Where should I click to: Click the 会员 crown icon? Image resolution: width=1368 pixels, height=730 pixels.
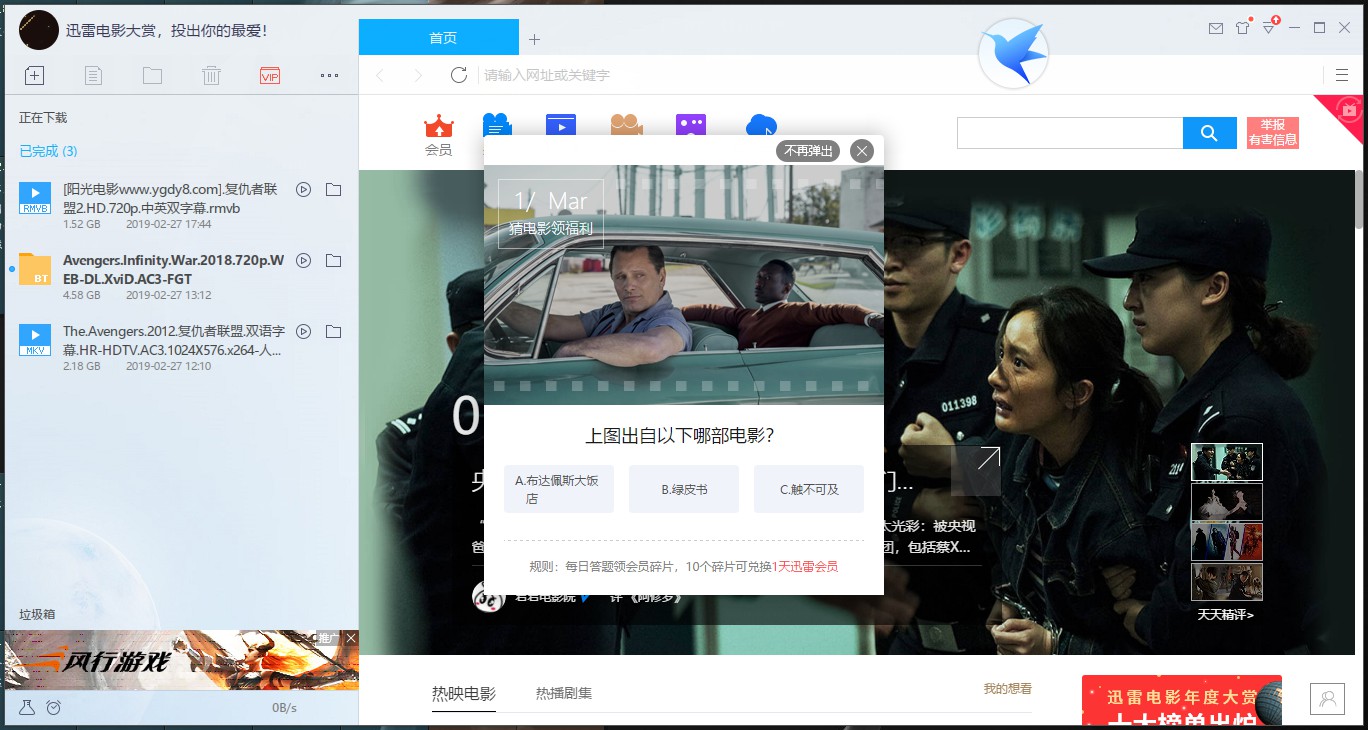438,135
